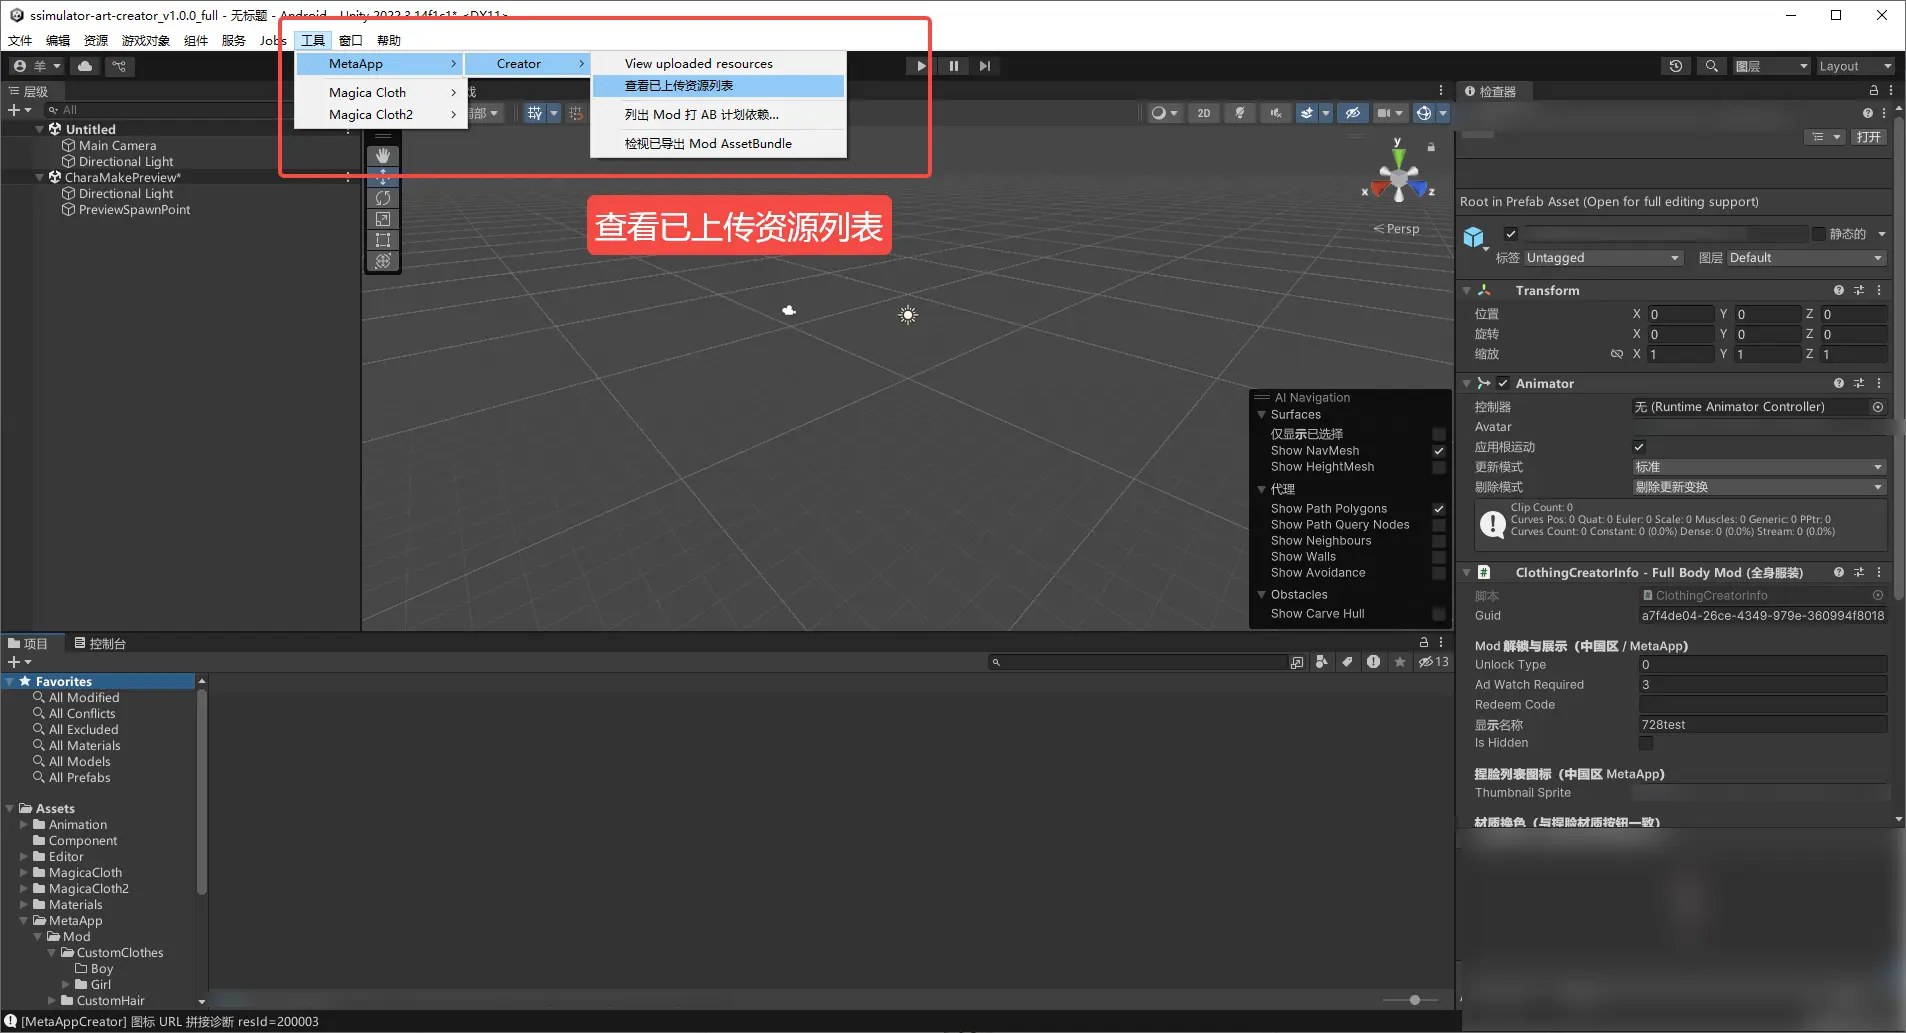This screenshot has height=1033, width=1906.
Task: Open the gizmos dropdown arrow
Action: coord(1443,113)
